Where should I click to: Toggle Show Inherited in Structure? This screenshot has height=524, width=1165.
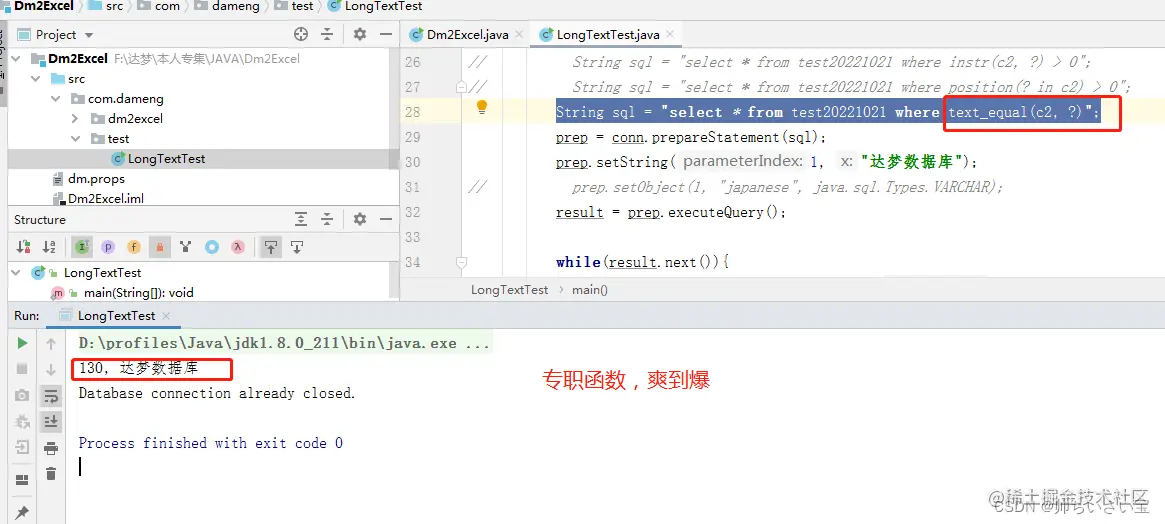coord(81,247)
